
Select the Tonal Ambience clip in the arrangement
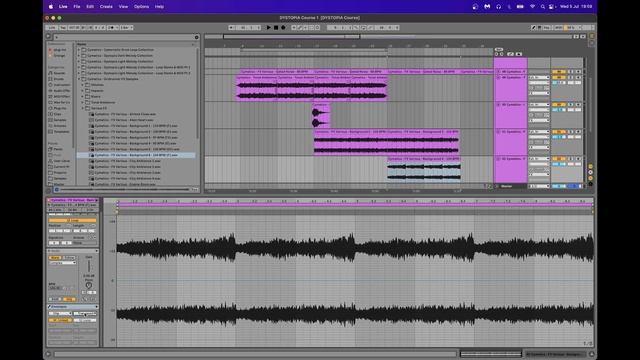pos(312,88)
